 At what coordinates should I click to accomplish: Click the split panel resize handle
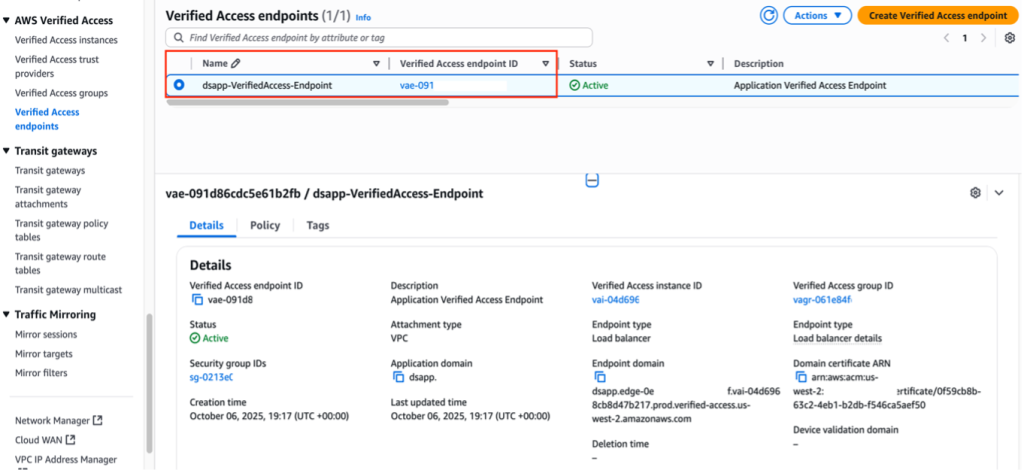coord(592,180)
